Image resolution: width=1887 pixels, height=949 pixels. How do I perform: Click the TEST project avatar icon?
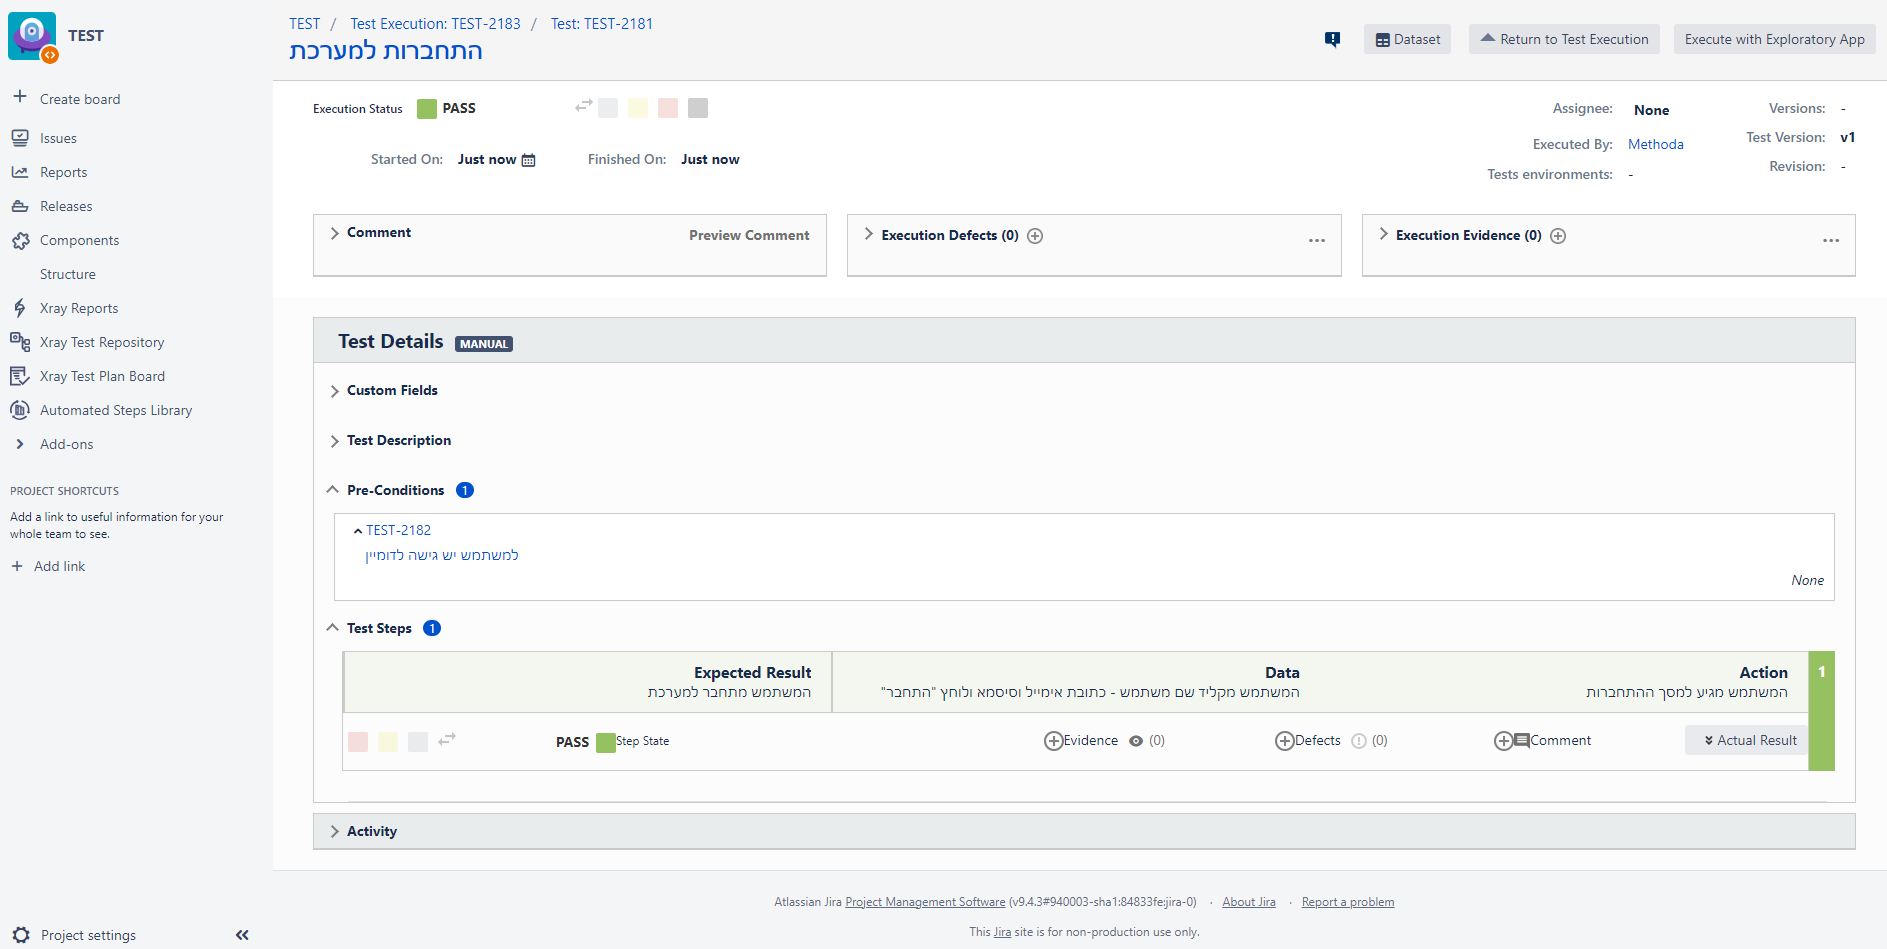point(32,36)
